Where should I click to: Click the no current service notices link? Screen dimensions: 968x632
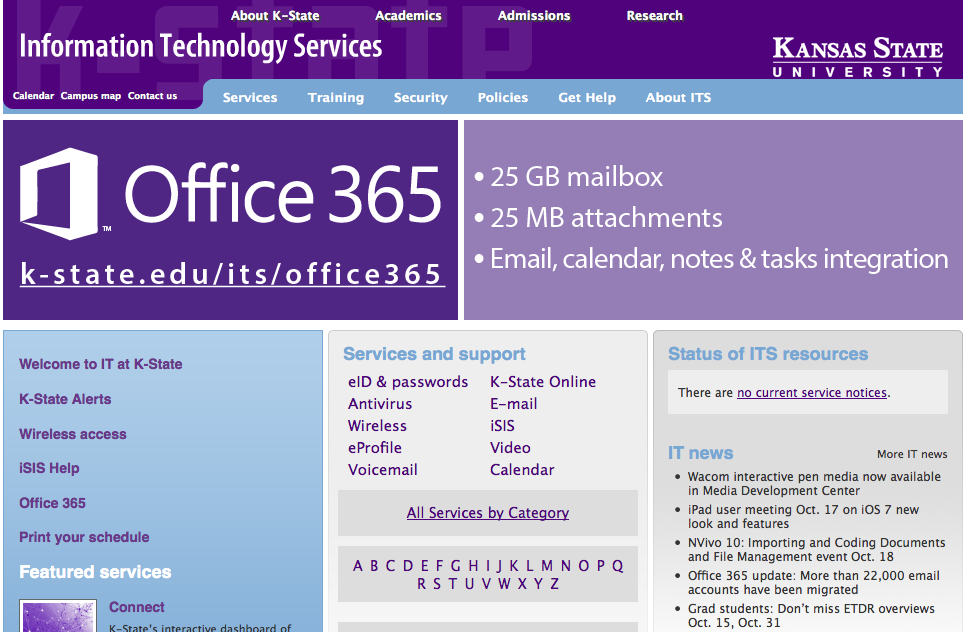[812, 393]
